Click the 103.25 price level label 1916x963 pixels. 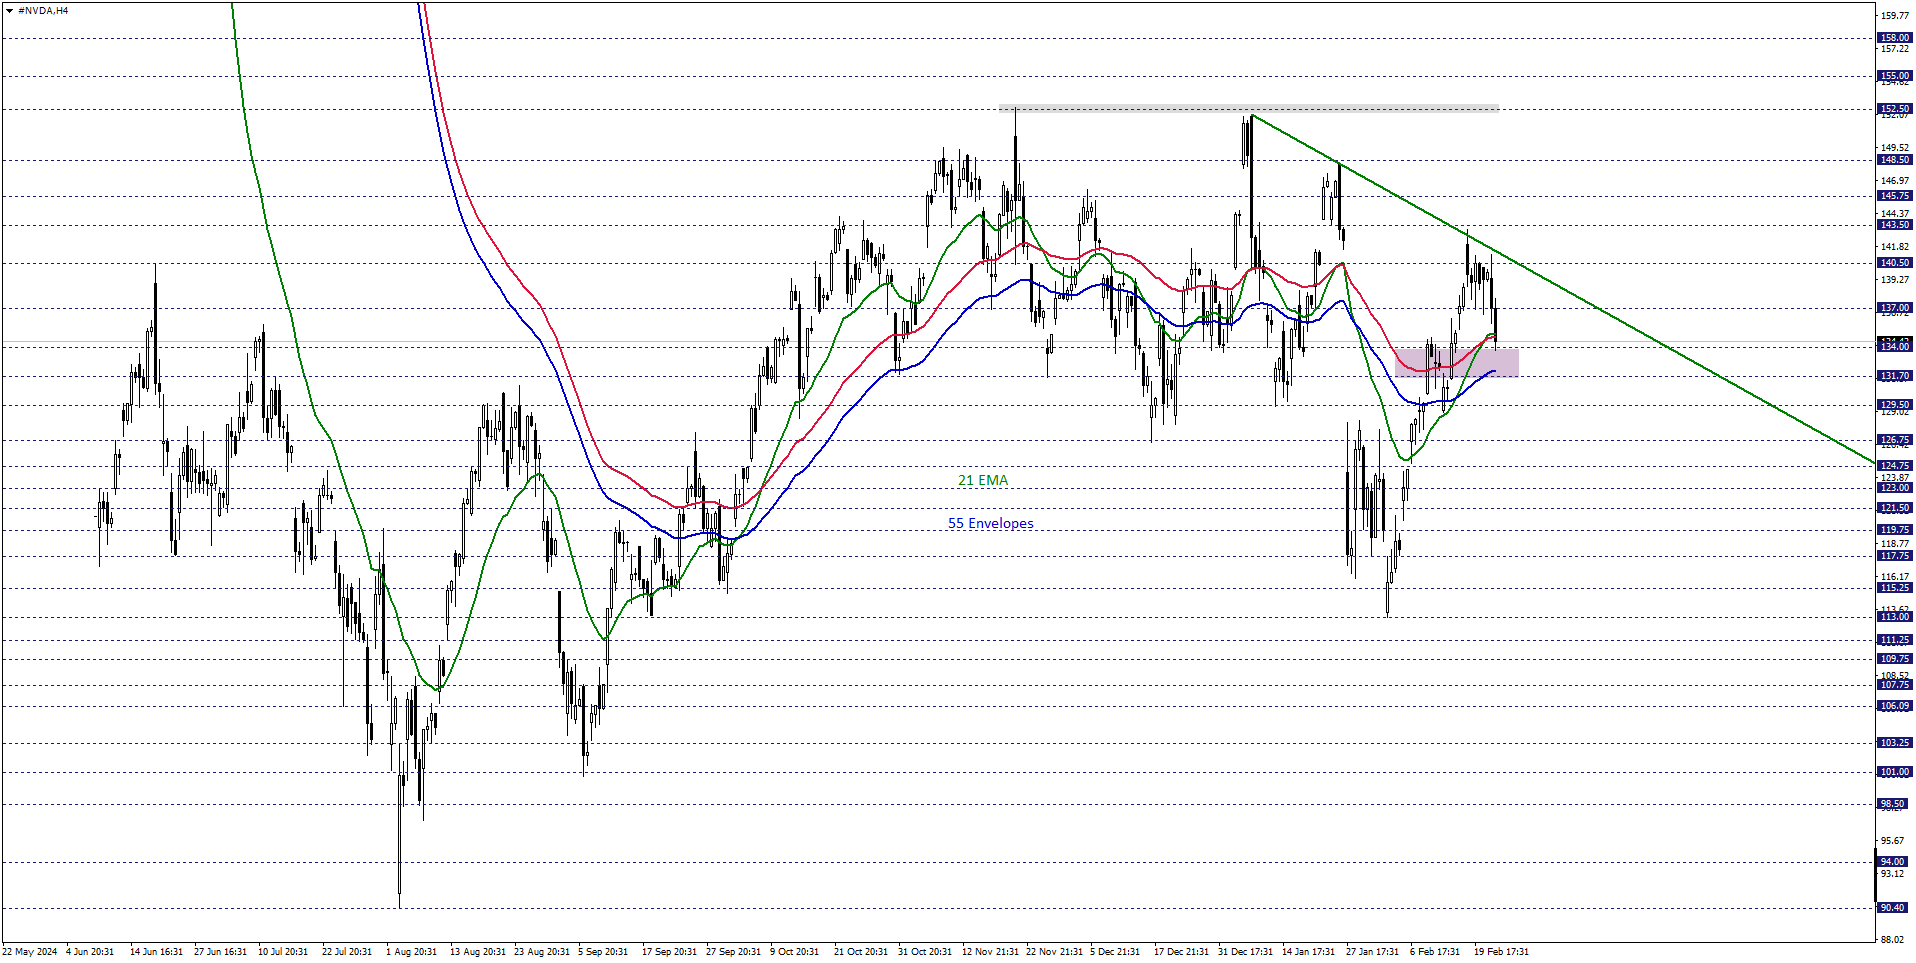click(1894, 743)
